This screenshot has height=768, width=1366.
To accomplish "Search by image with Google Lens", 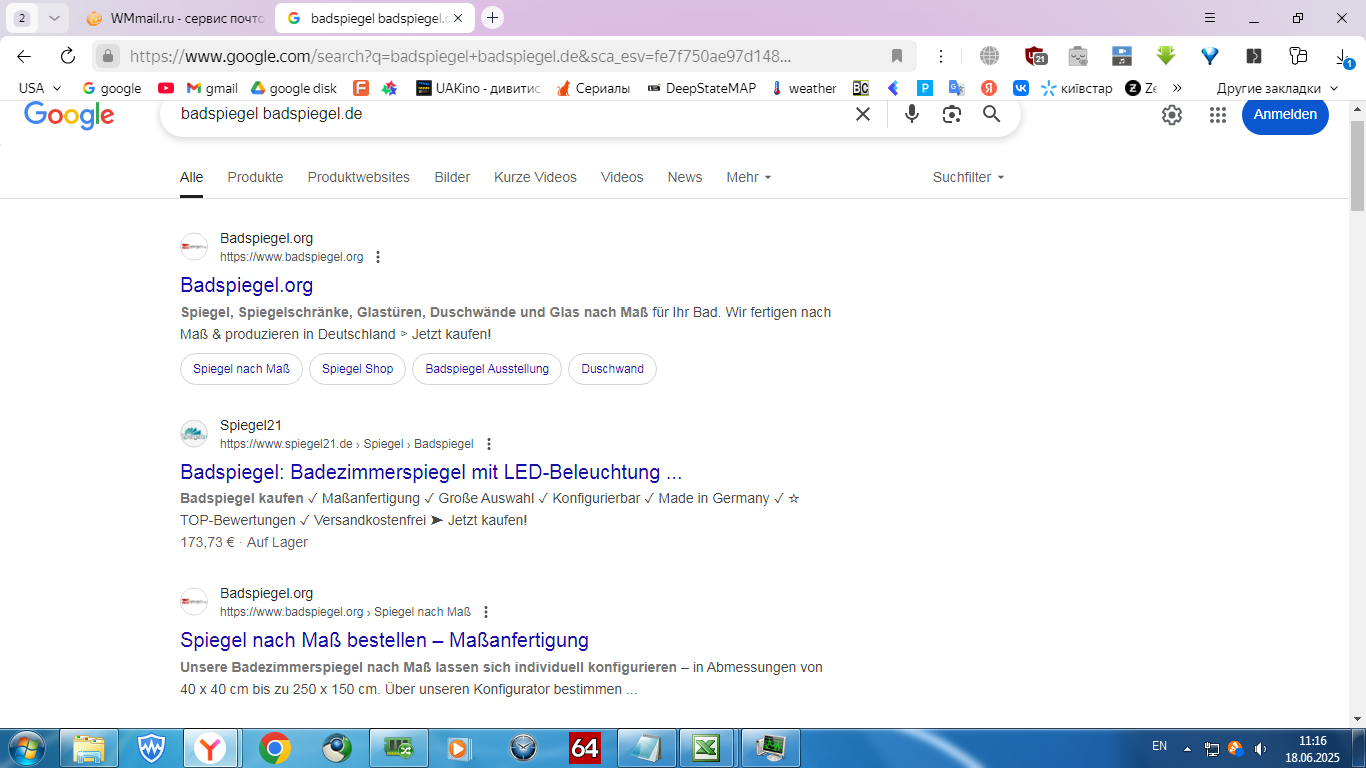I will click(x=952, y=114).
